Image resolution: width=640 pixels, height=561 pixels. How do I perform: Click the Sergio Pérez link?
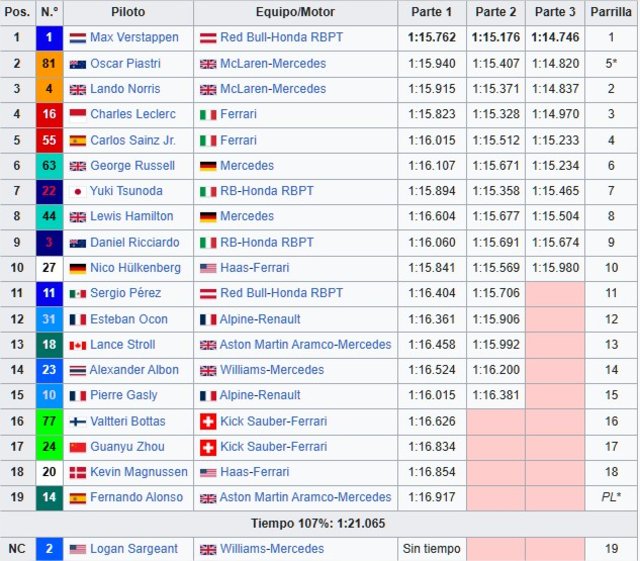coord(126,293)
